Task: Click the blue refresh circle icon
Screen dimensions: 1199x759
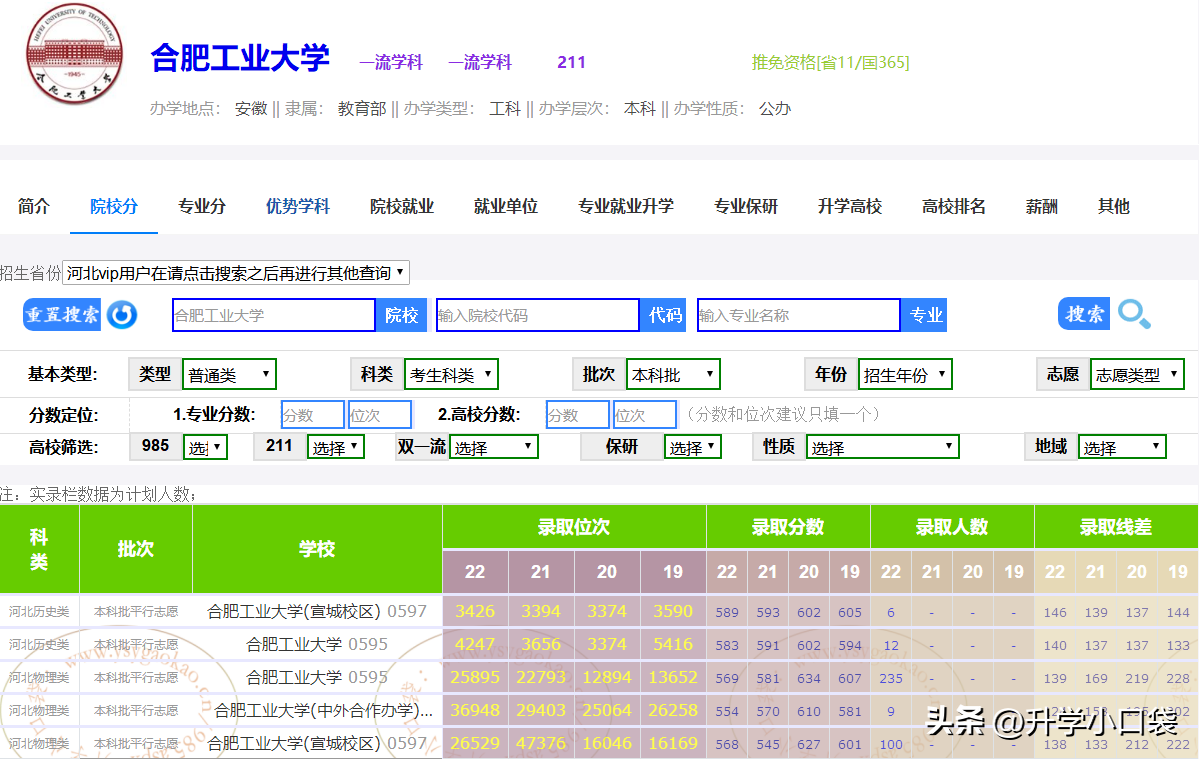Action: [122, 315]
